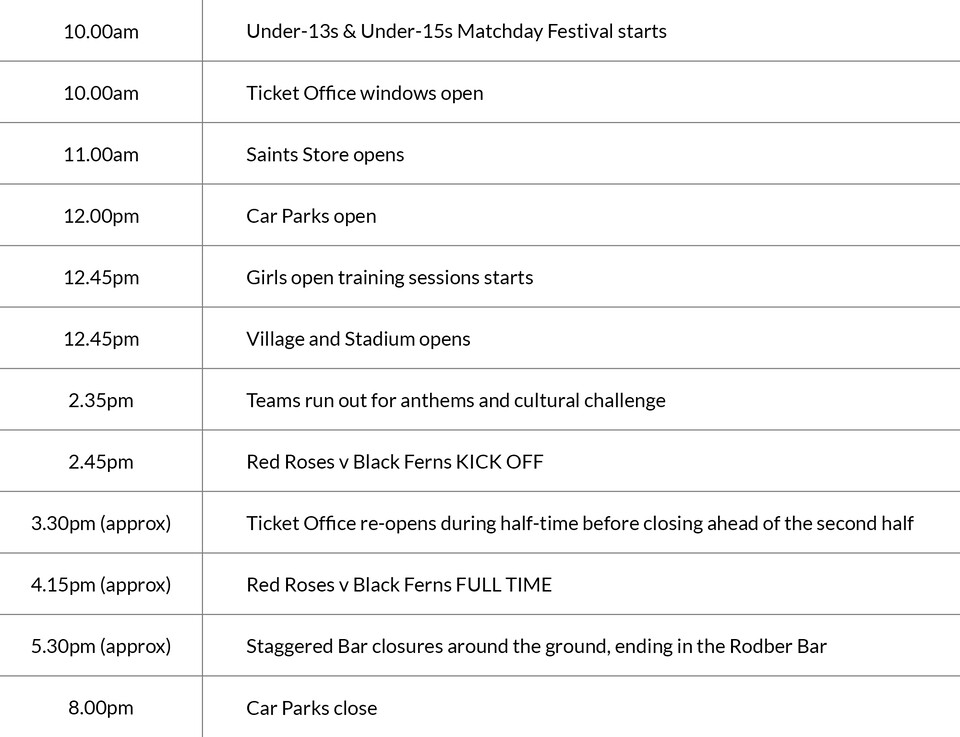This screenshot has height=737, width=960.
Task: Select Teams run out for anthems text
Action: [x=455, y=401]
